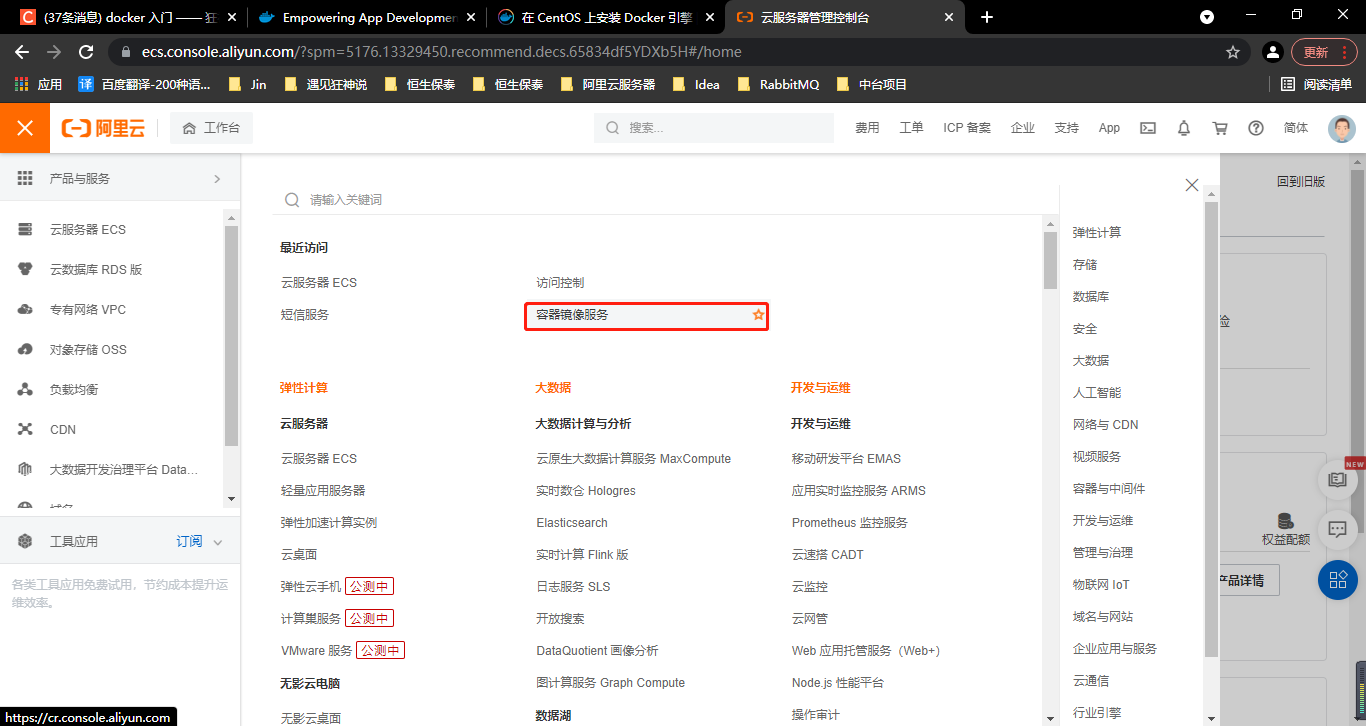Open help question mark icon
The height and width of the screenshot is (726, 1366).
tap(1256, 128)
